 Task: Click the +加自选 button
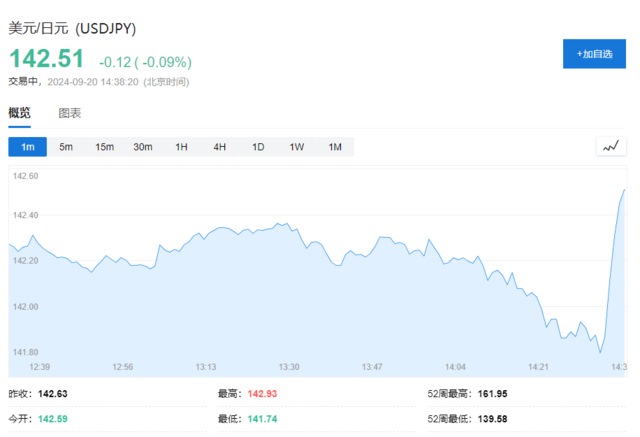(594, 53)
